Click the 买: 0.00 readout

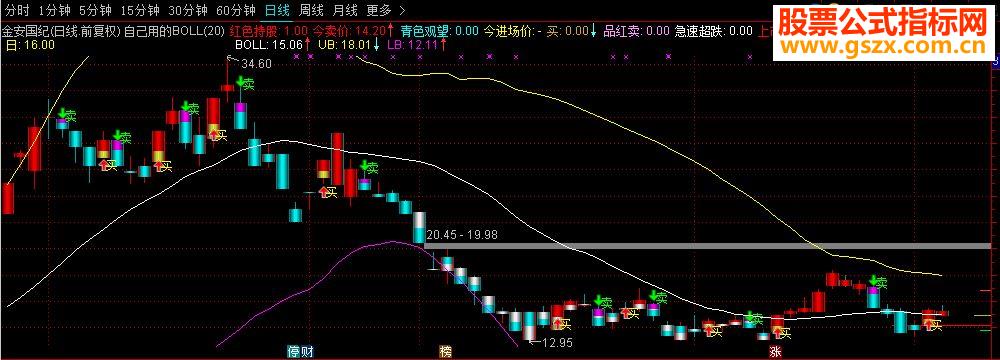coord(567,30)
